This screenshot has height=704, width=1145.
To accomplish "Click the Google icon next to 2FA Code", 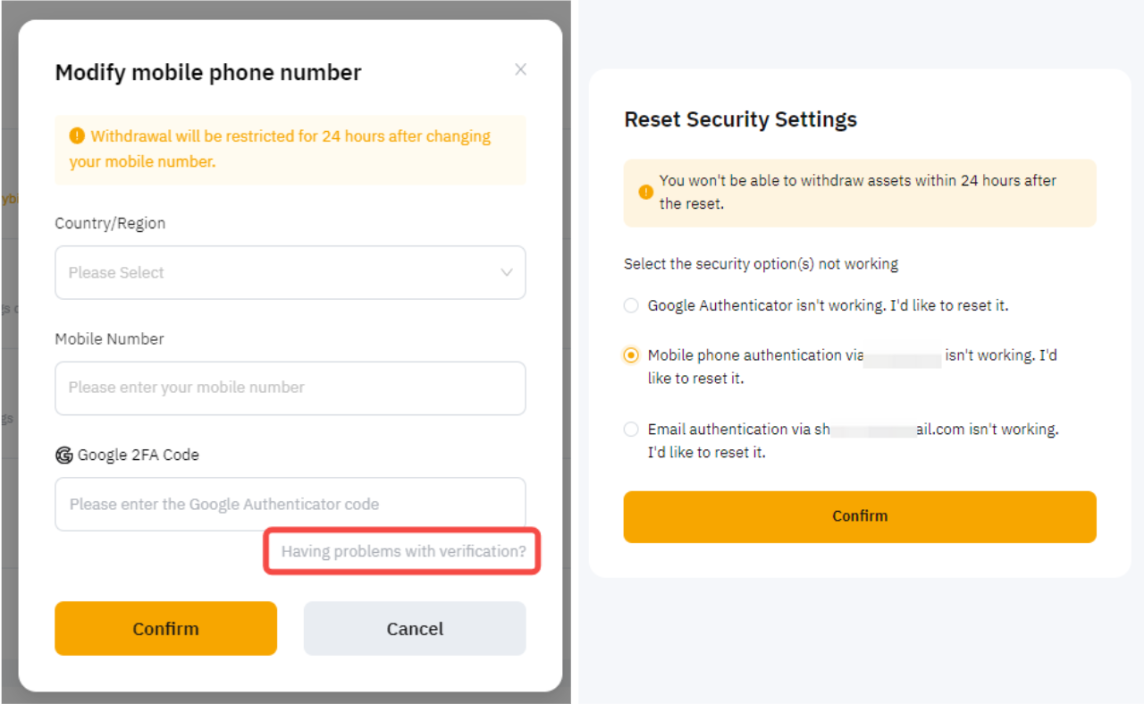I will [64, 455].
